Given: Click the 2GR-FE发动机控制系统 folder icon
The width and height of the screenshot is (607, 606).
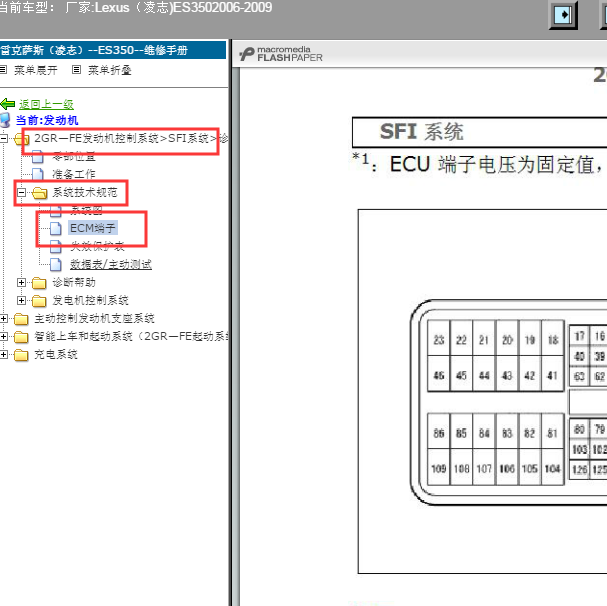Looking at the screenshot, I should [x=21, y=139].
